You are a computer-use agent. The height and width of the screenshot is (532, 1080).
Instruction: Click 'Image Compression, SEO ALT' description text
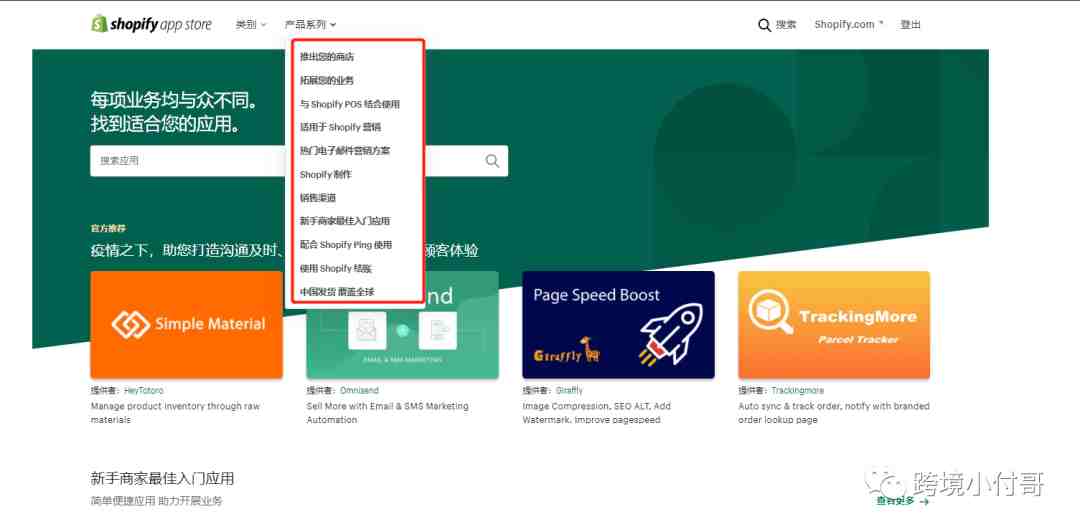[596, 413]
